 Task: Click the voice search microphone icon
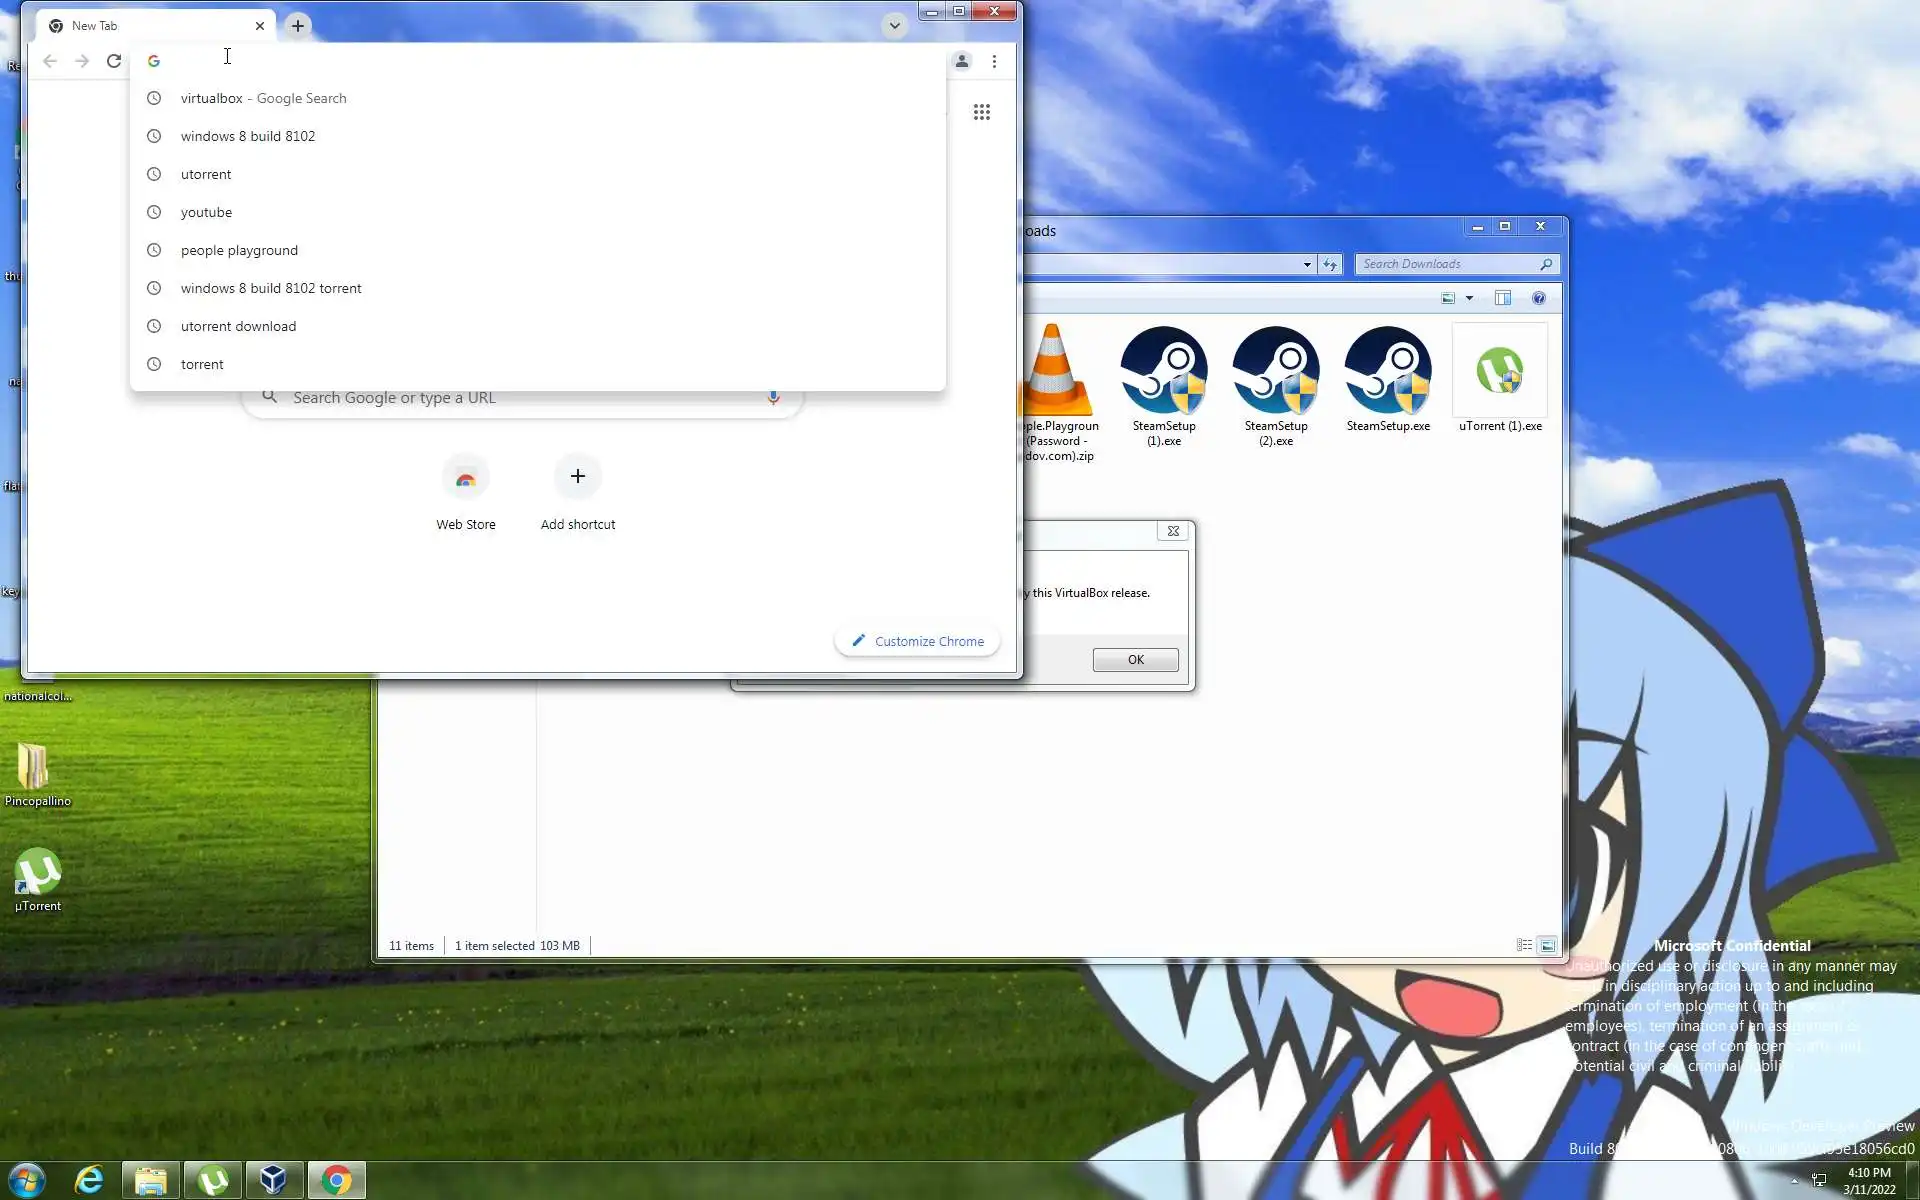(773, 397)
